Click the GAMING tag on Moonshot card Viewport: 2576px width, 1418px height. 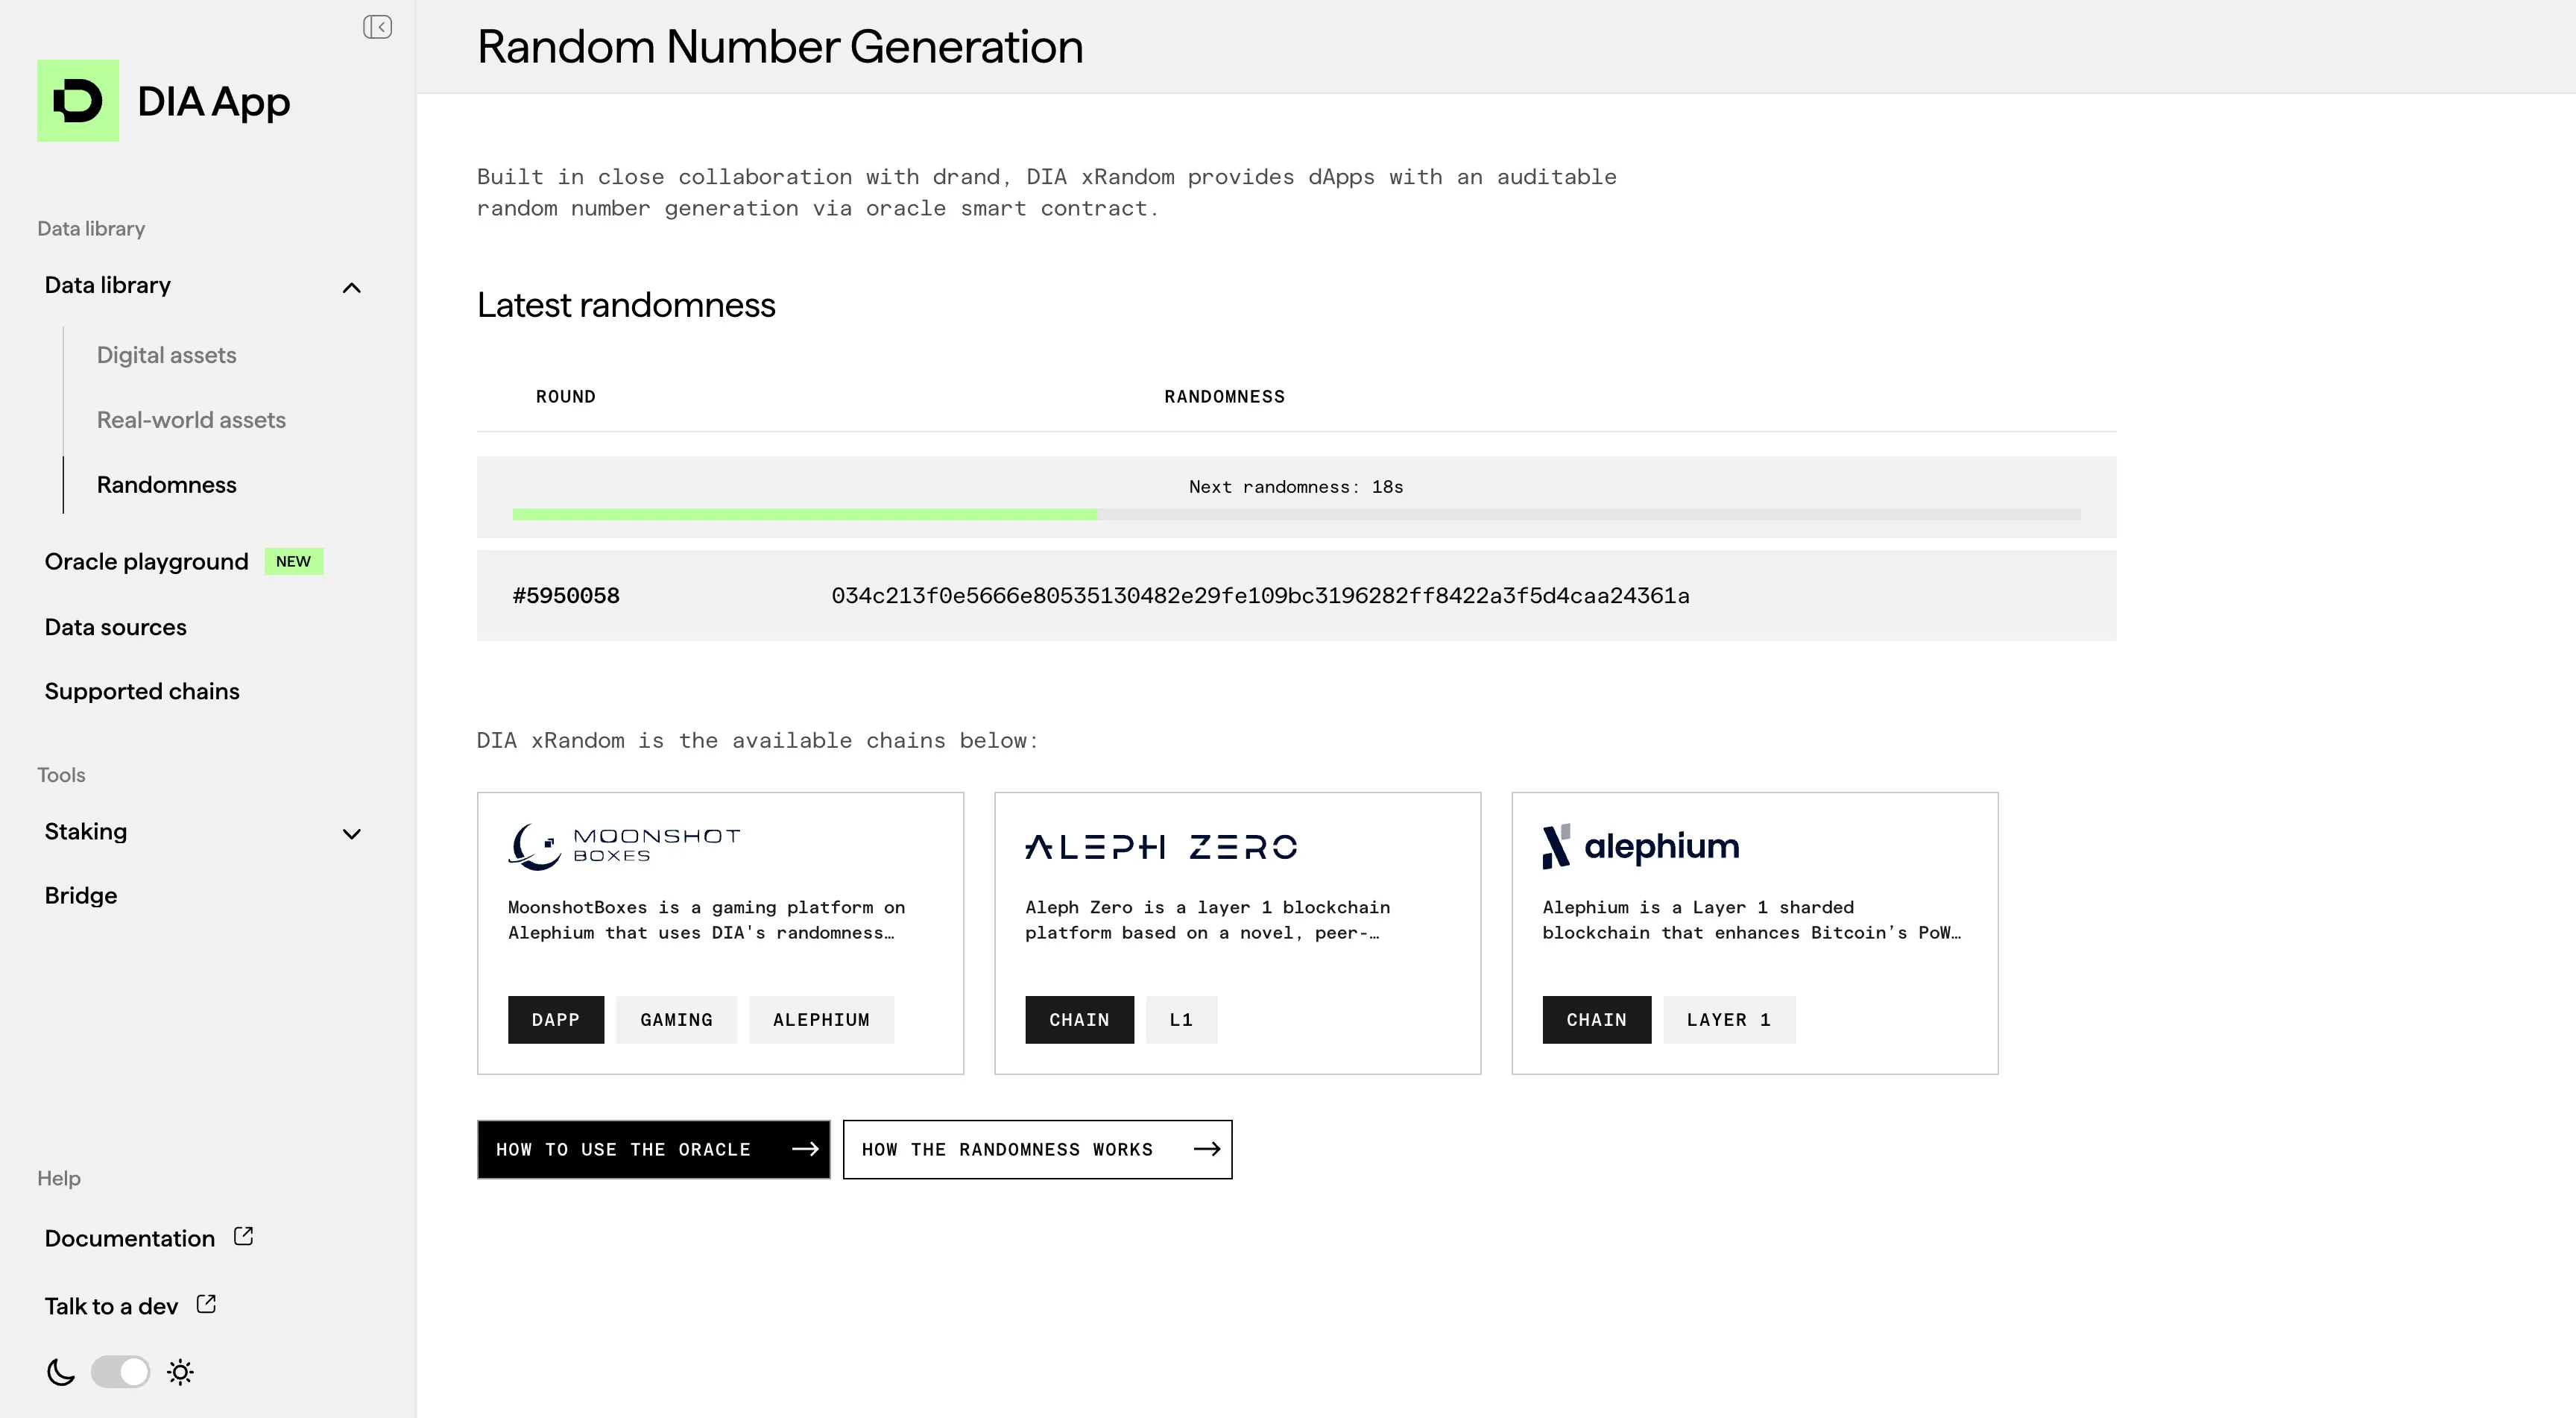(x=676, y=1020)
